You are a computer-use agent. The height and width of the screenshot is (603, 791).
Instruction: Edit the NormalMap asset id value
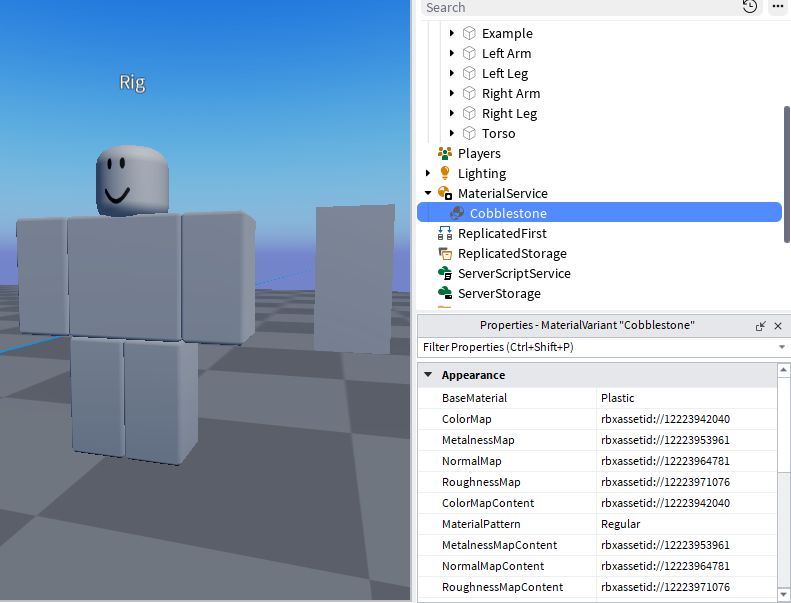pos(686,461)
